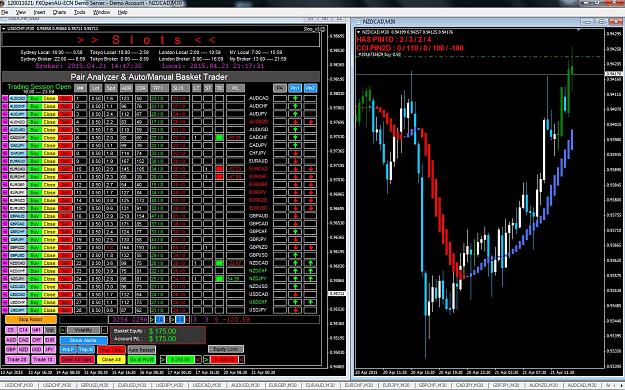
Task: Click the C5 basket button
Action: pyautogui.click(x=11, y=330)
